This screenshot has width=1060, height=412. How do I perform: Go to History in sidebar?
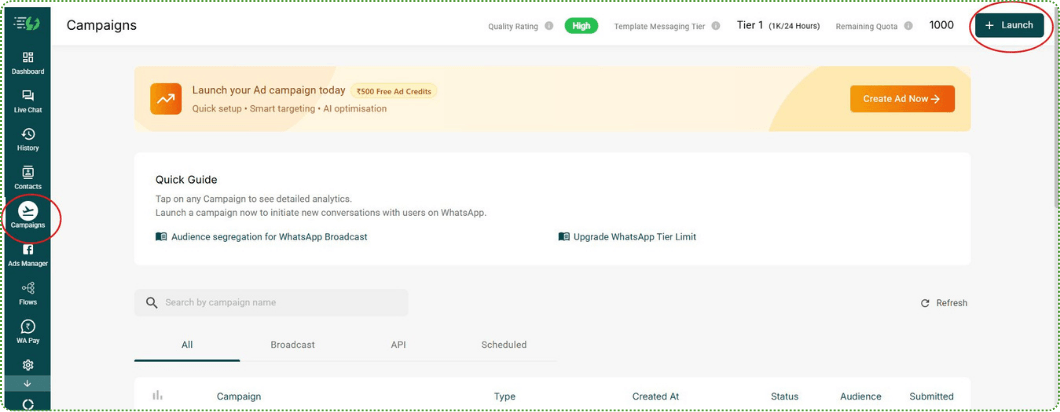coord(28,139)
